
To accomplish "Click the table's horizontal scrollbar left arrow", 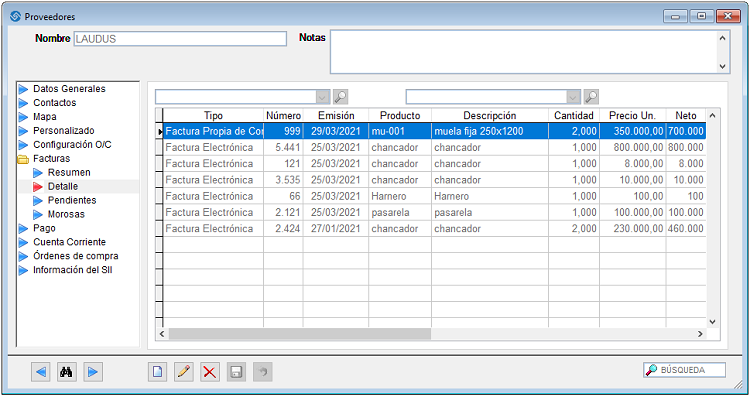I will (162, 334).
